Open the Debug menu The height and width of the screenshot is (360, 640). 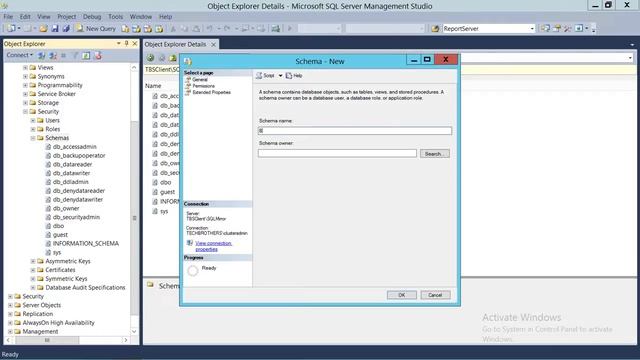tap(92, 17)
